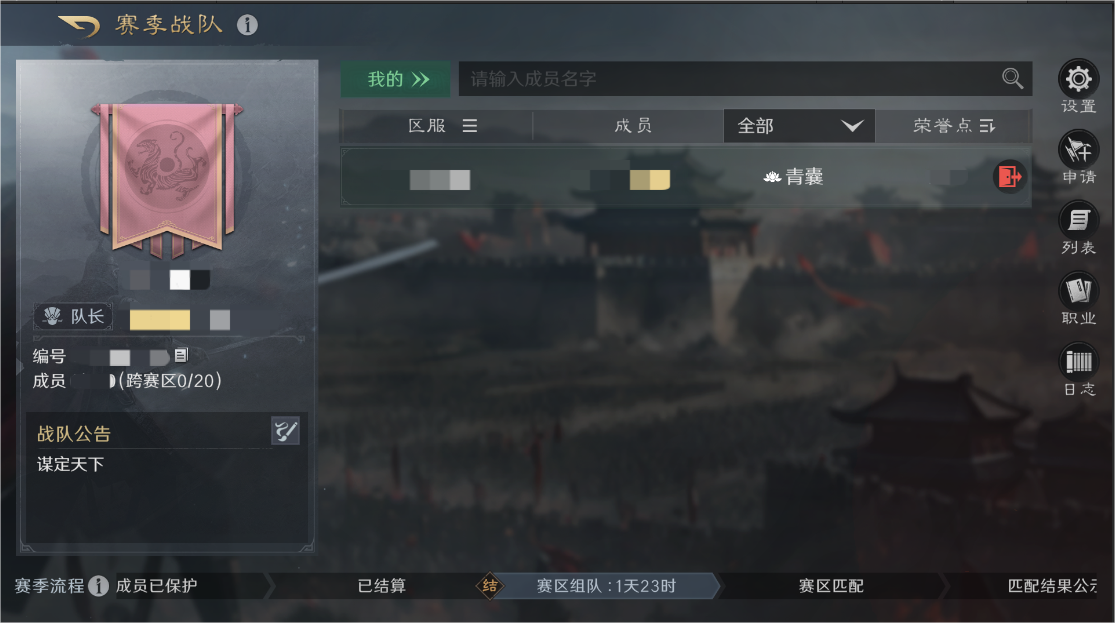1115x623 pixels.
Task: Open the 日志 log icon
Action: pos(1078,361)
